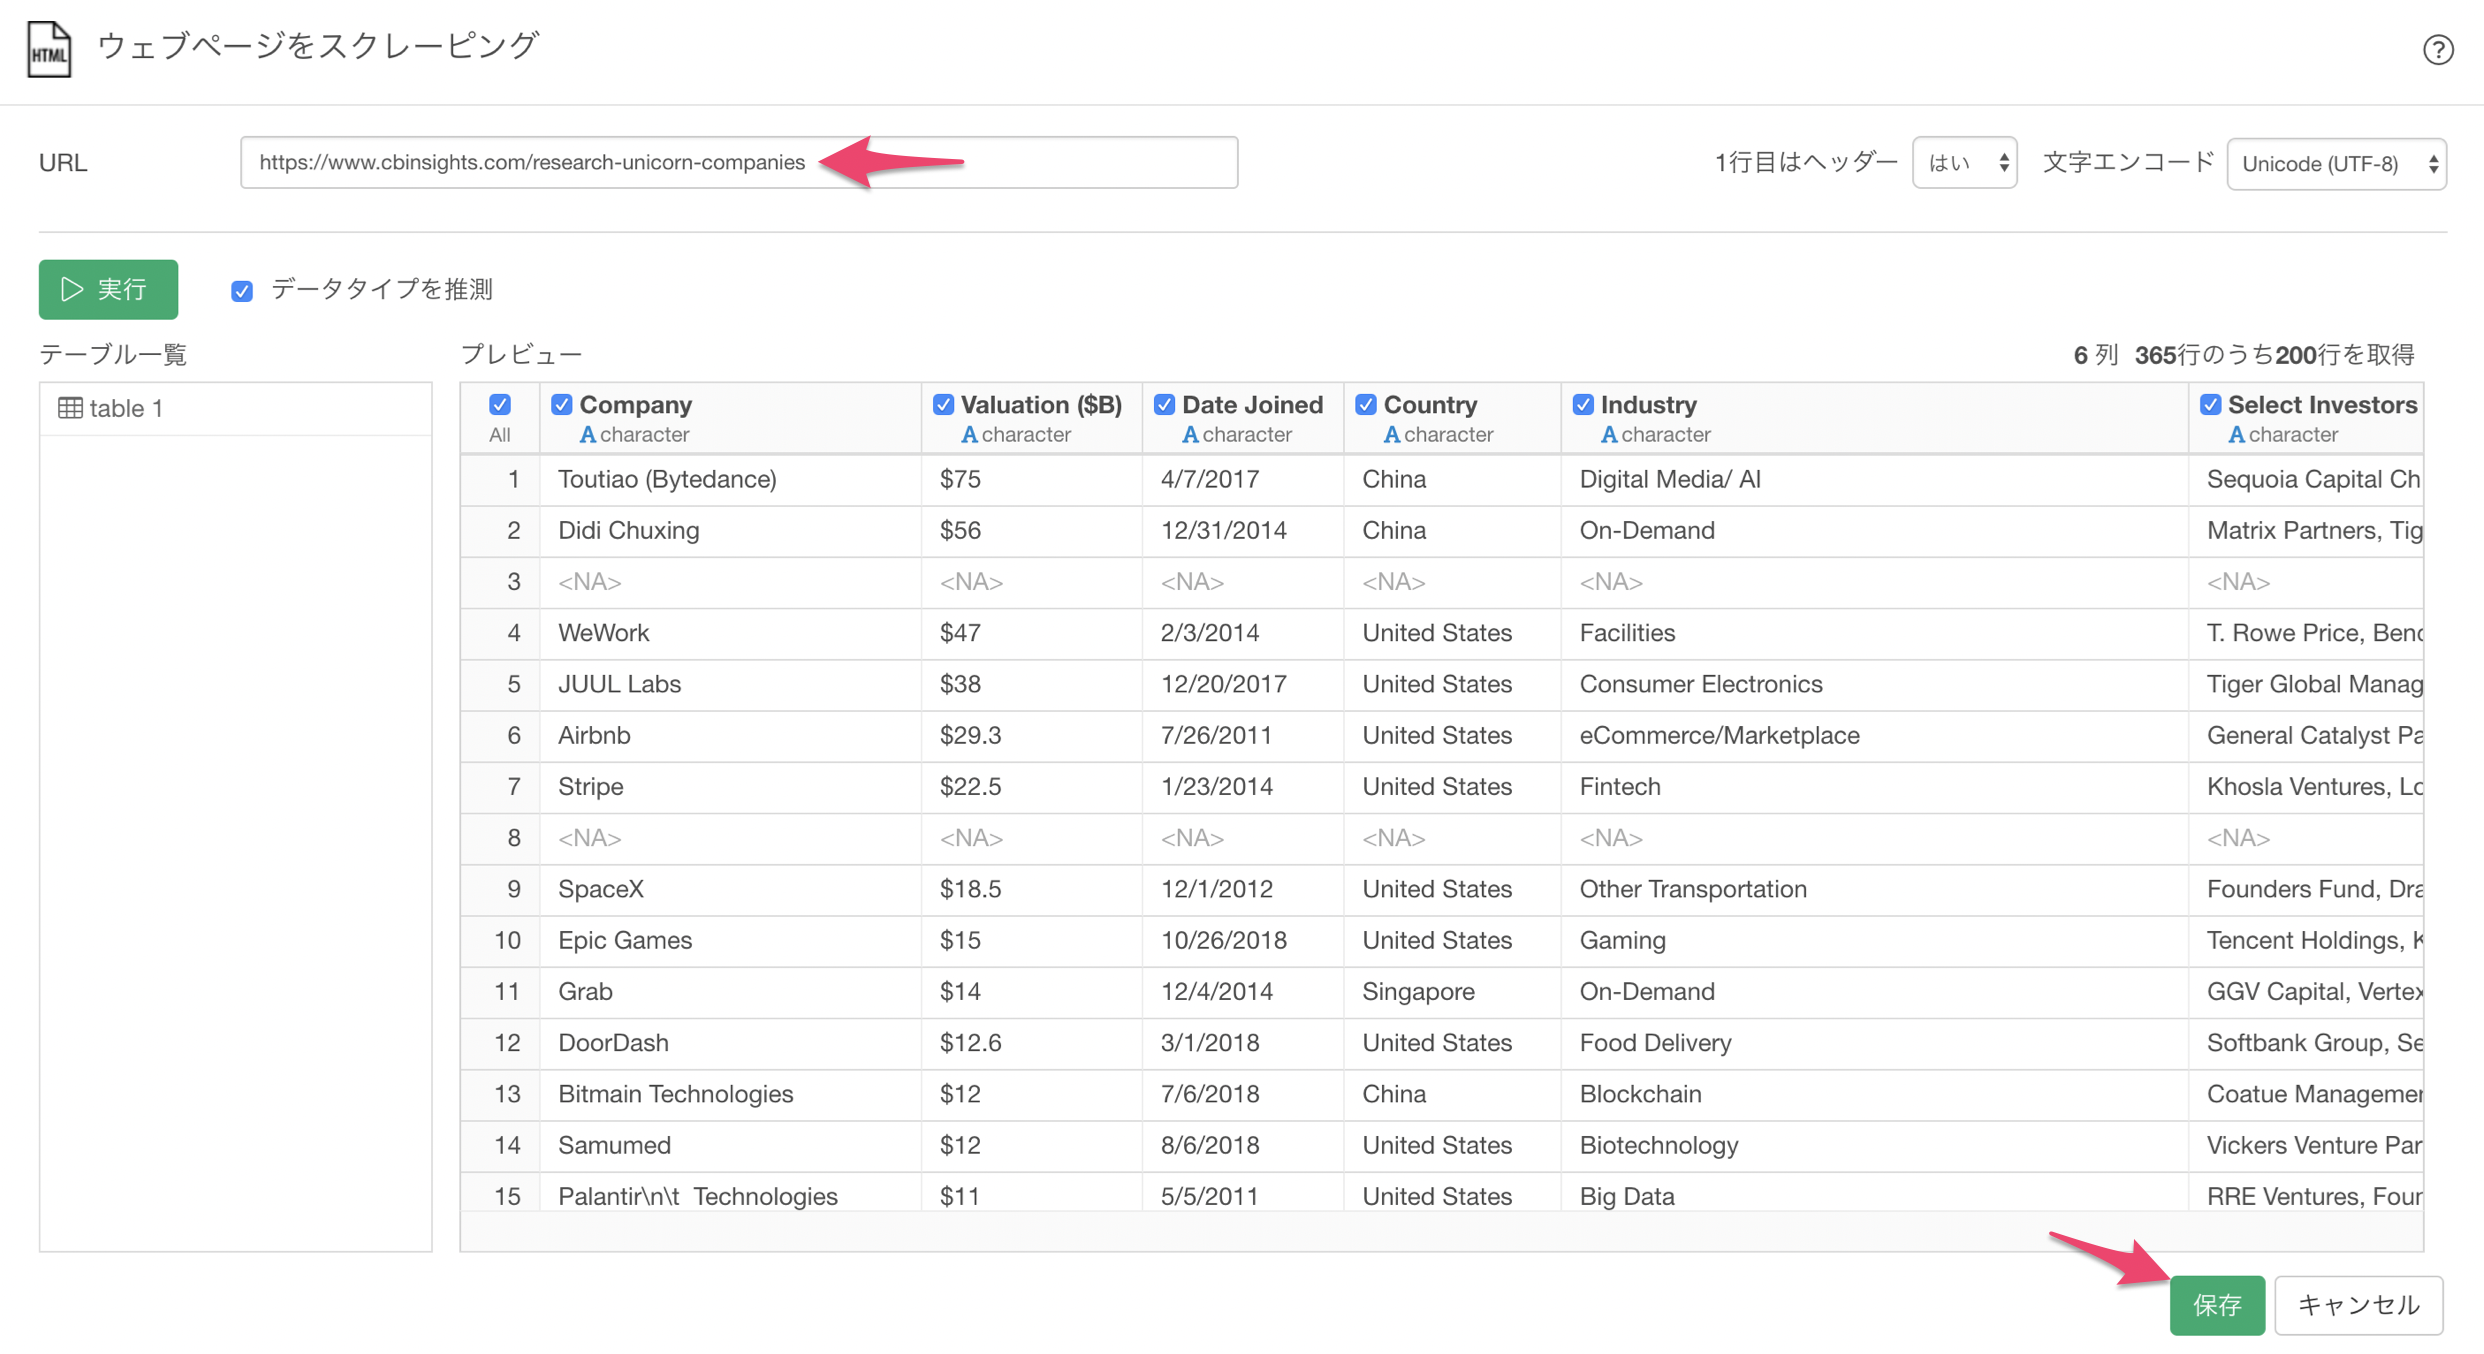Click the Food Delivery industry cell

[1875, 1043]
